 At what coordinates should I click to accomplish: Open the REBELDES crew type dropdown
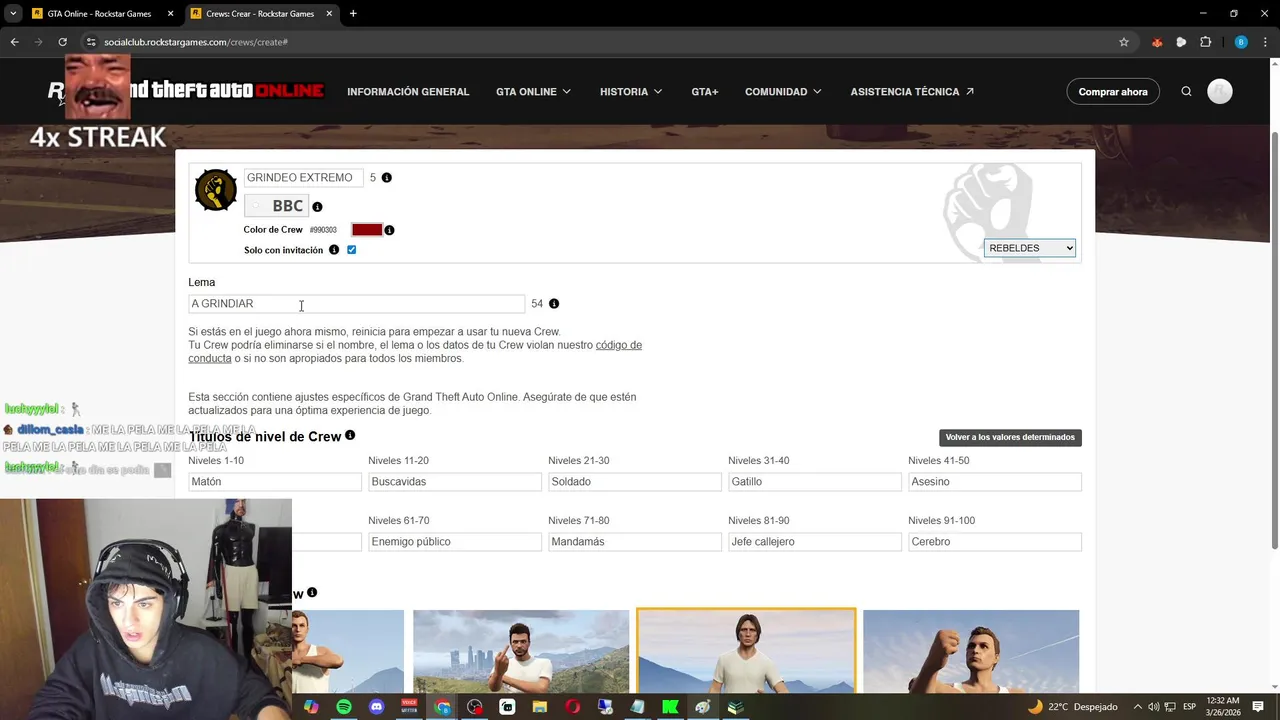[1029, 248]
